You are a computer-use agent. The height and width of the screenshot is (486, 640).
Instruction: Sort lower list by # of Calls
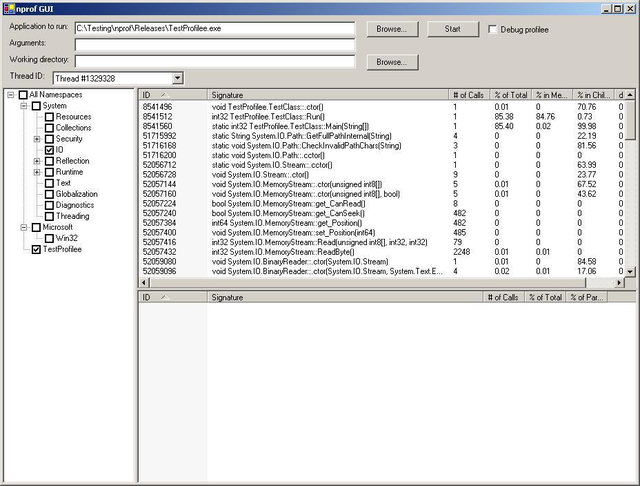click(504, 297)
